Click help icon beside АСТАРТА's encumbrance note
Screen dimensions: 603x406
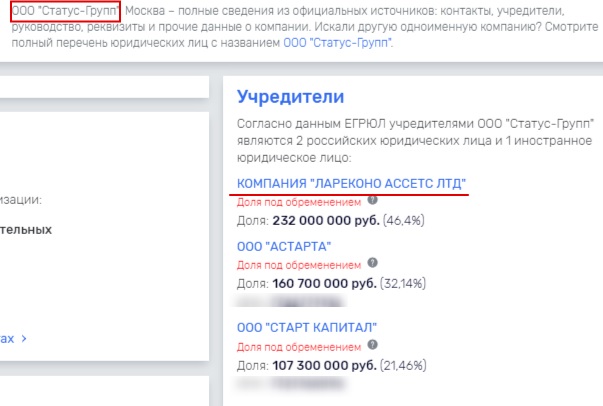pos(372,263)
